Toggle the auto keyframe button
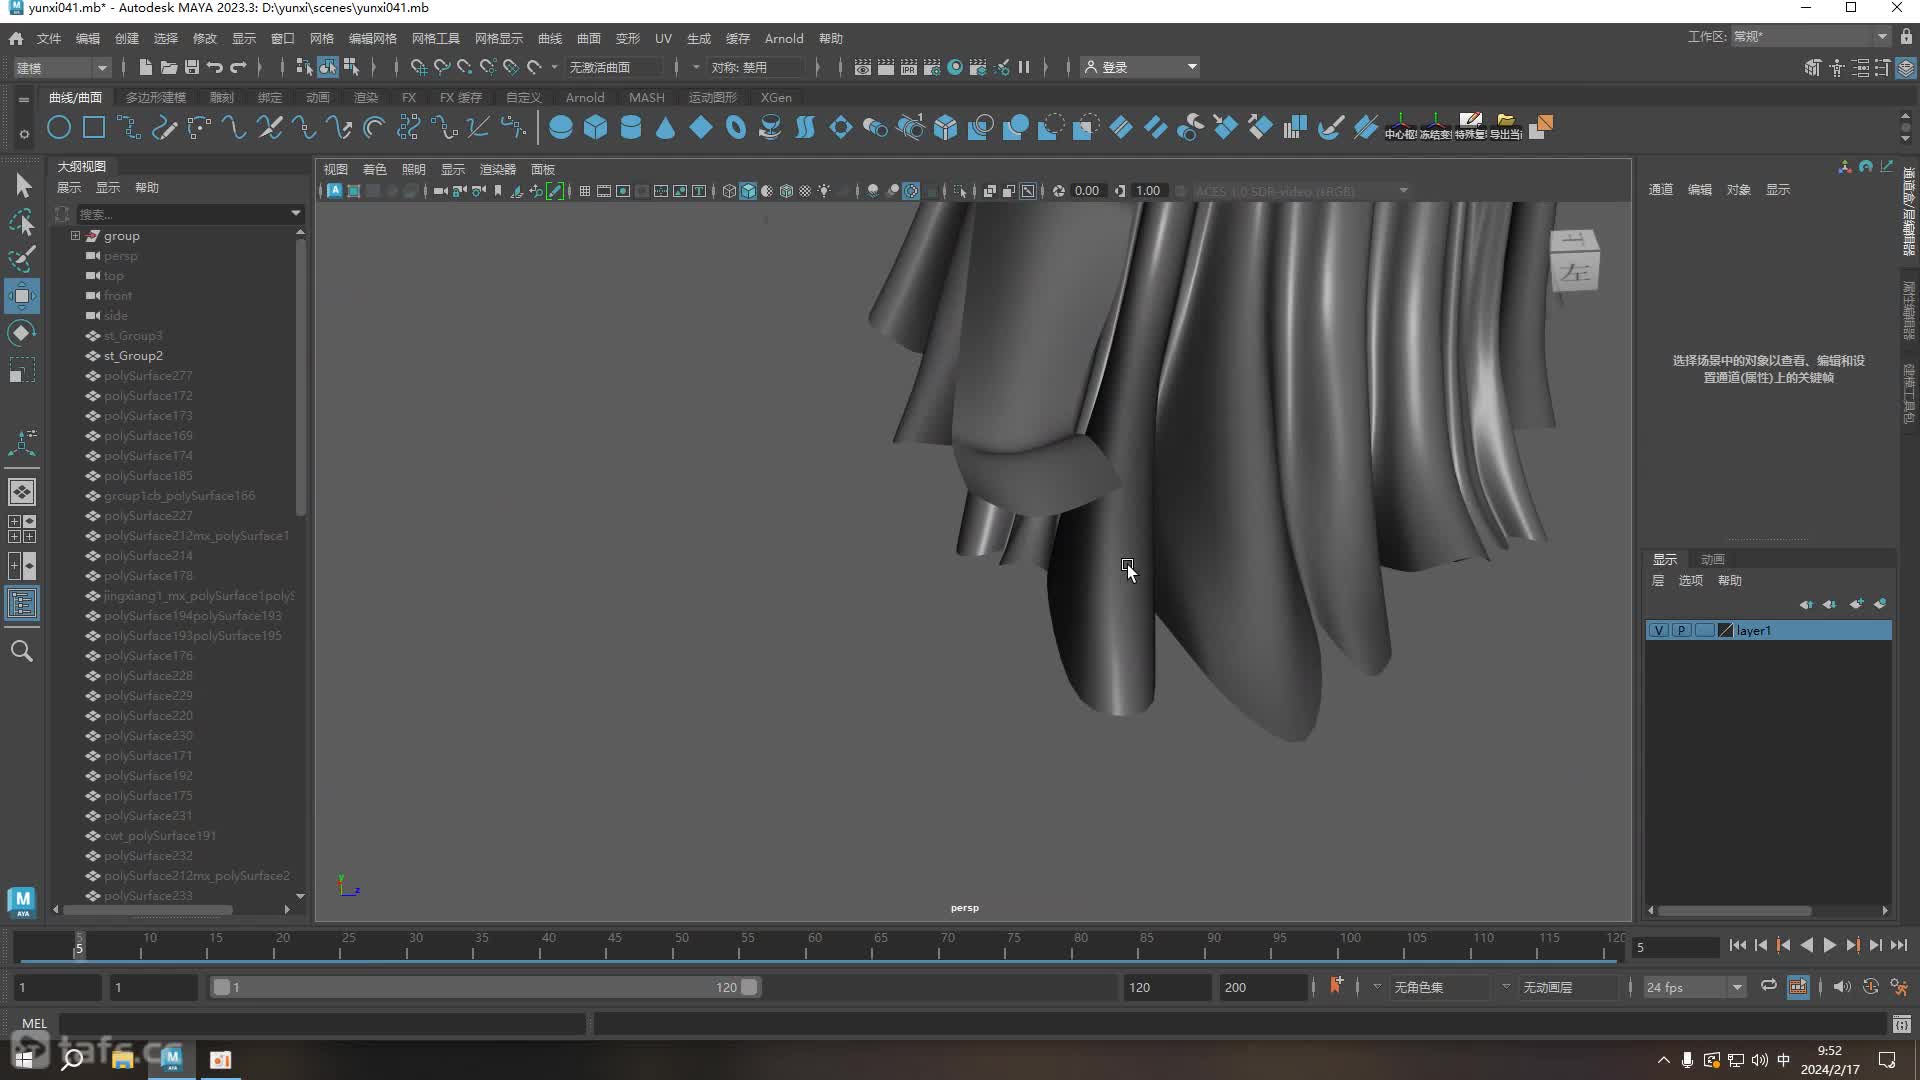Viewport: 1920px width, 1080px height. (x=1870, y=987)
